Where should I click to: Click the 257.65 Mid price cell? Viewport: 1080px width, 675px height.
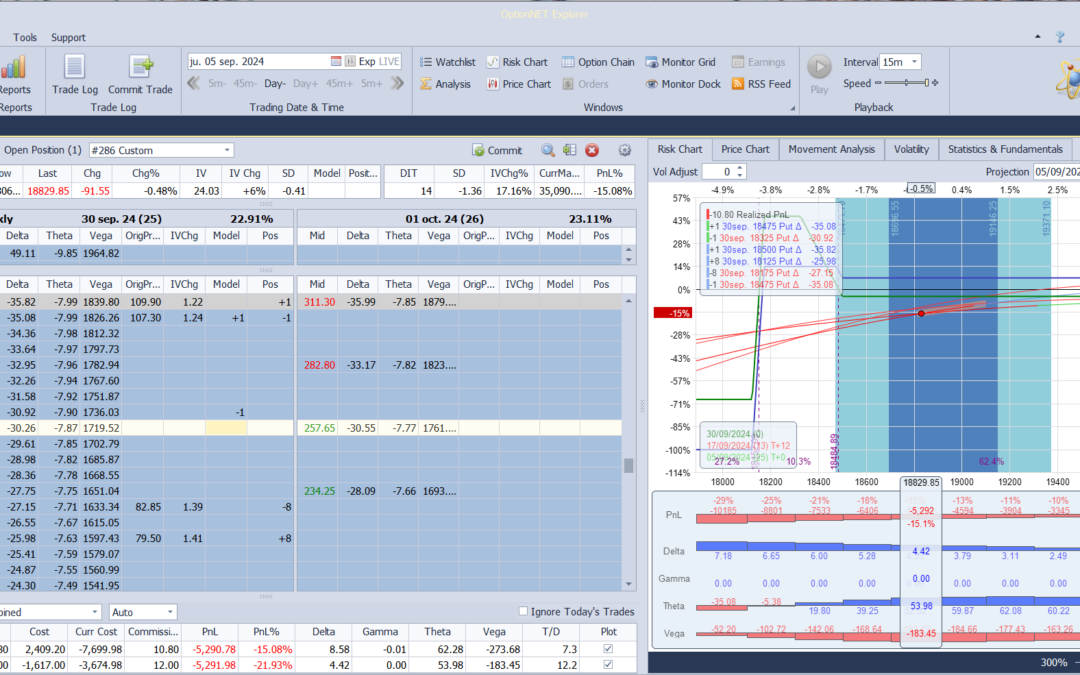tap(318, 428)
